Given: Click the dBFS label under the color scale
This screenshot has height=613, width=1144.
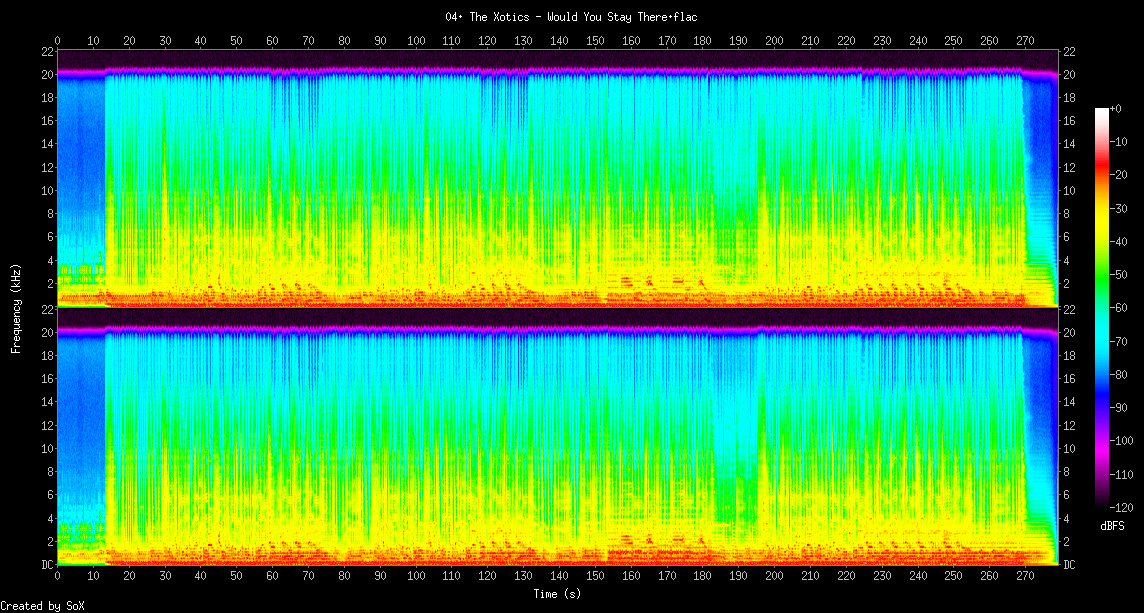Looking at the screenshot, I should [x=1114, y=526].
